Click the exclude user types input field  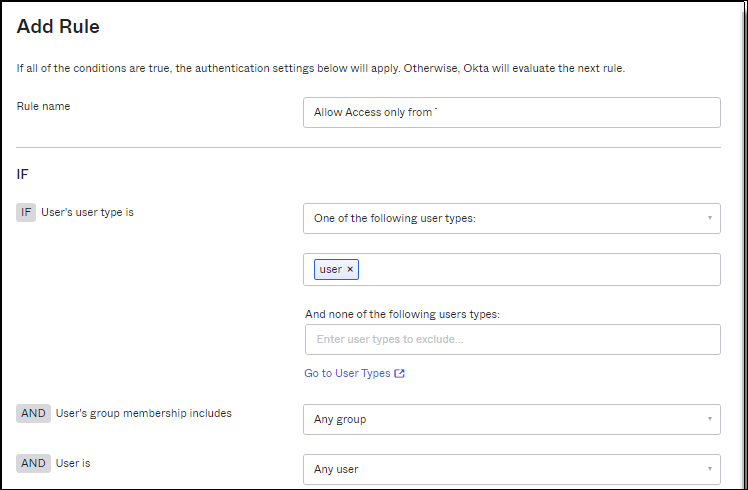tap(511, 339)
